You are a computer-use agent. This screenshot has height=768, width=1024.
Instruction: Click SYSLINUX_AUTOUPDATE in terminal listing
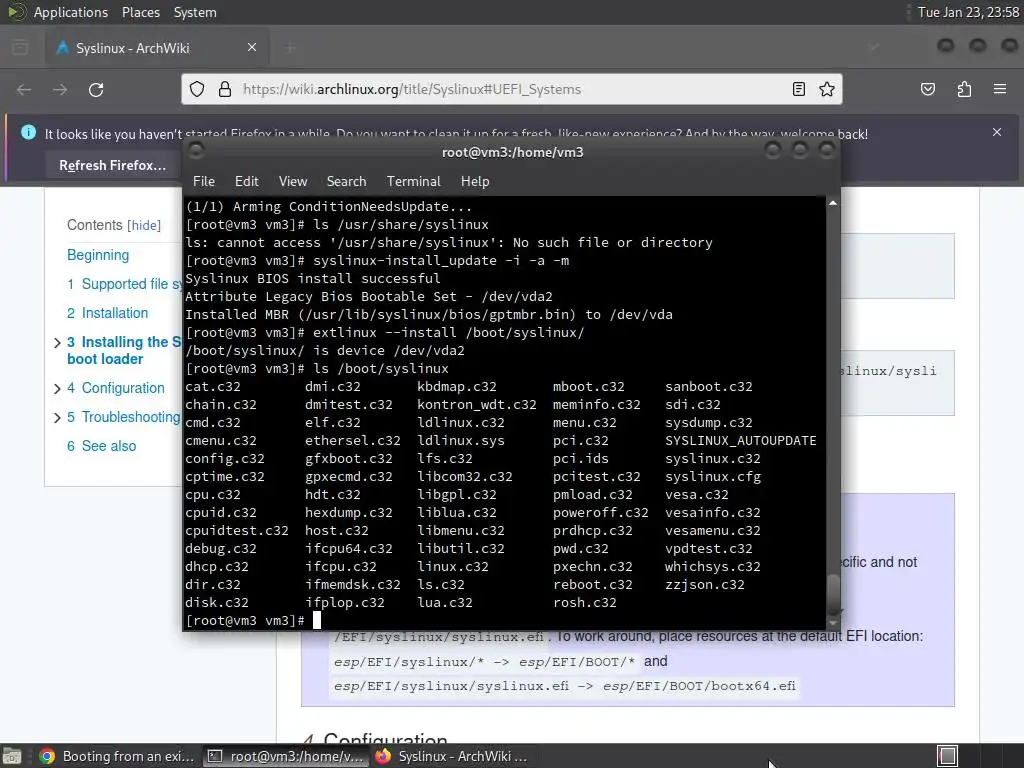click(x=741, y=441)
